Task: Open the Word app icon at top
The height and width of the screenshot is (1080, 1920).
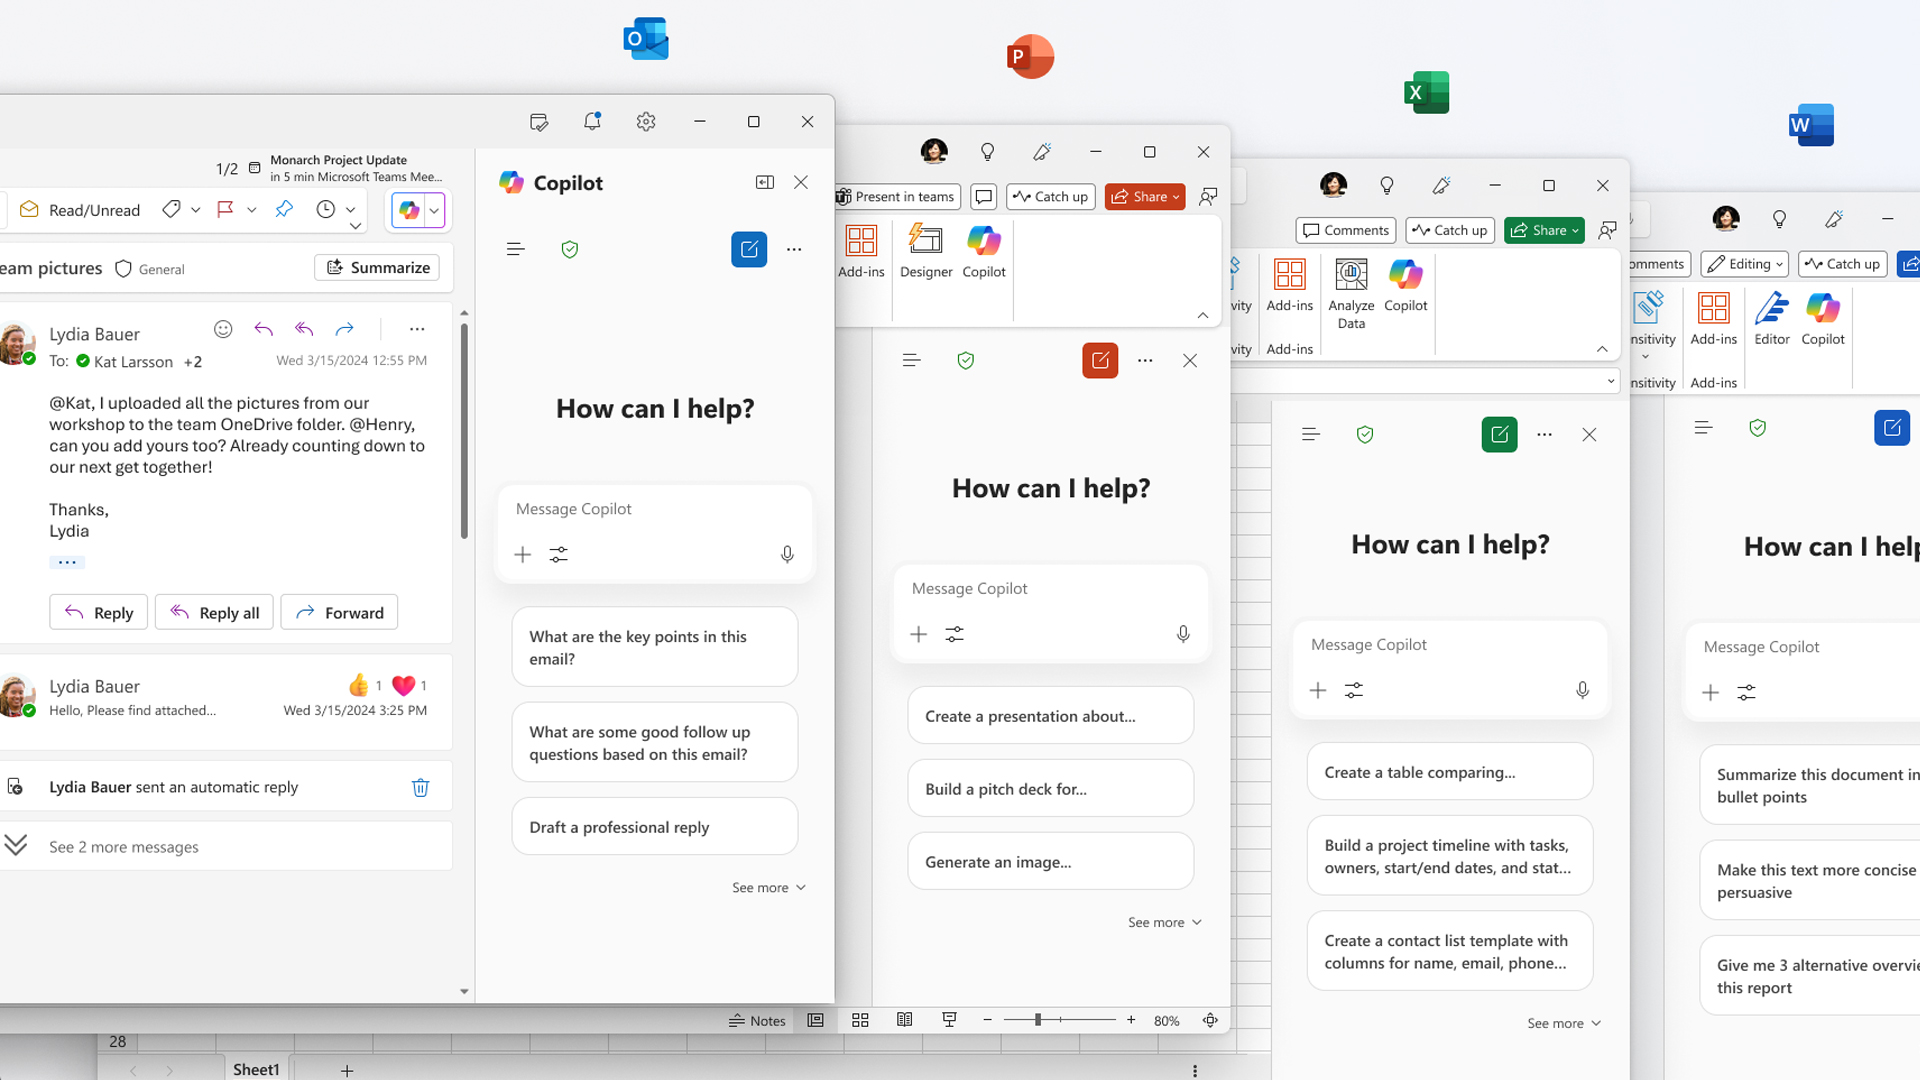Action: 1811,125
